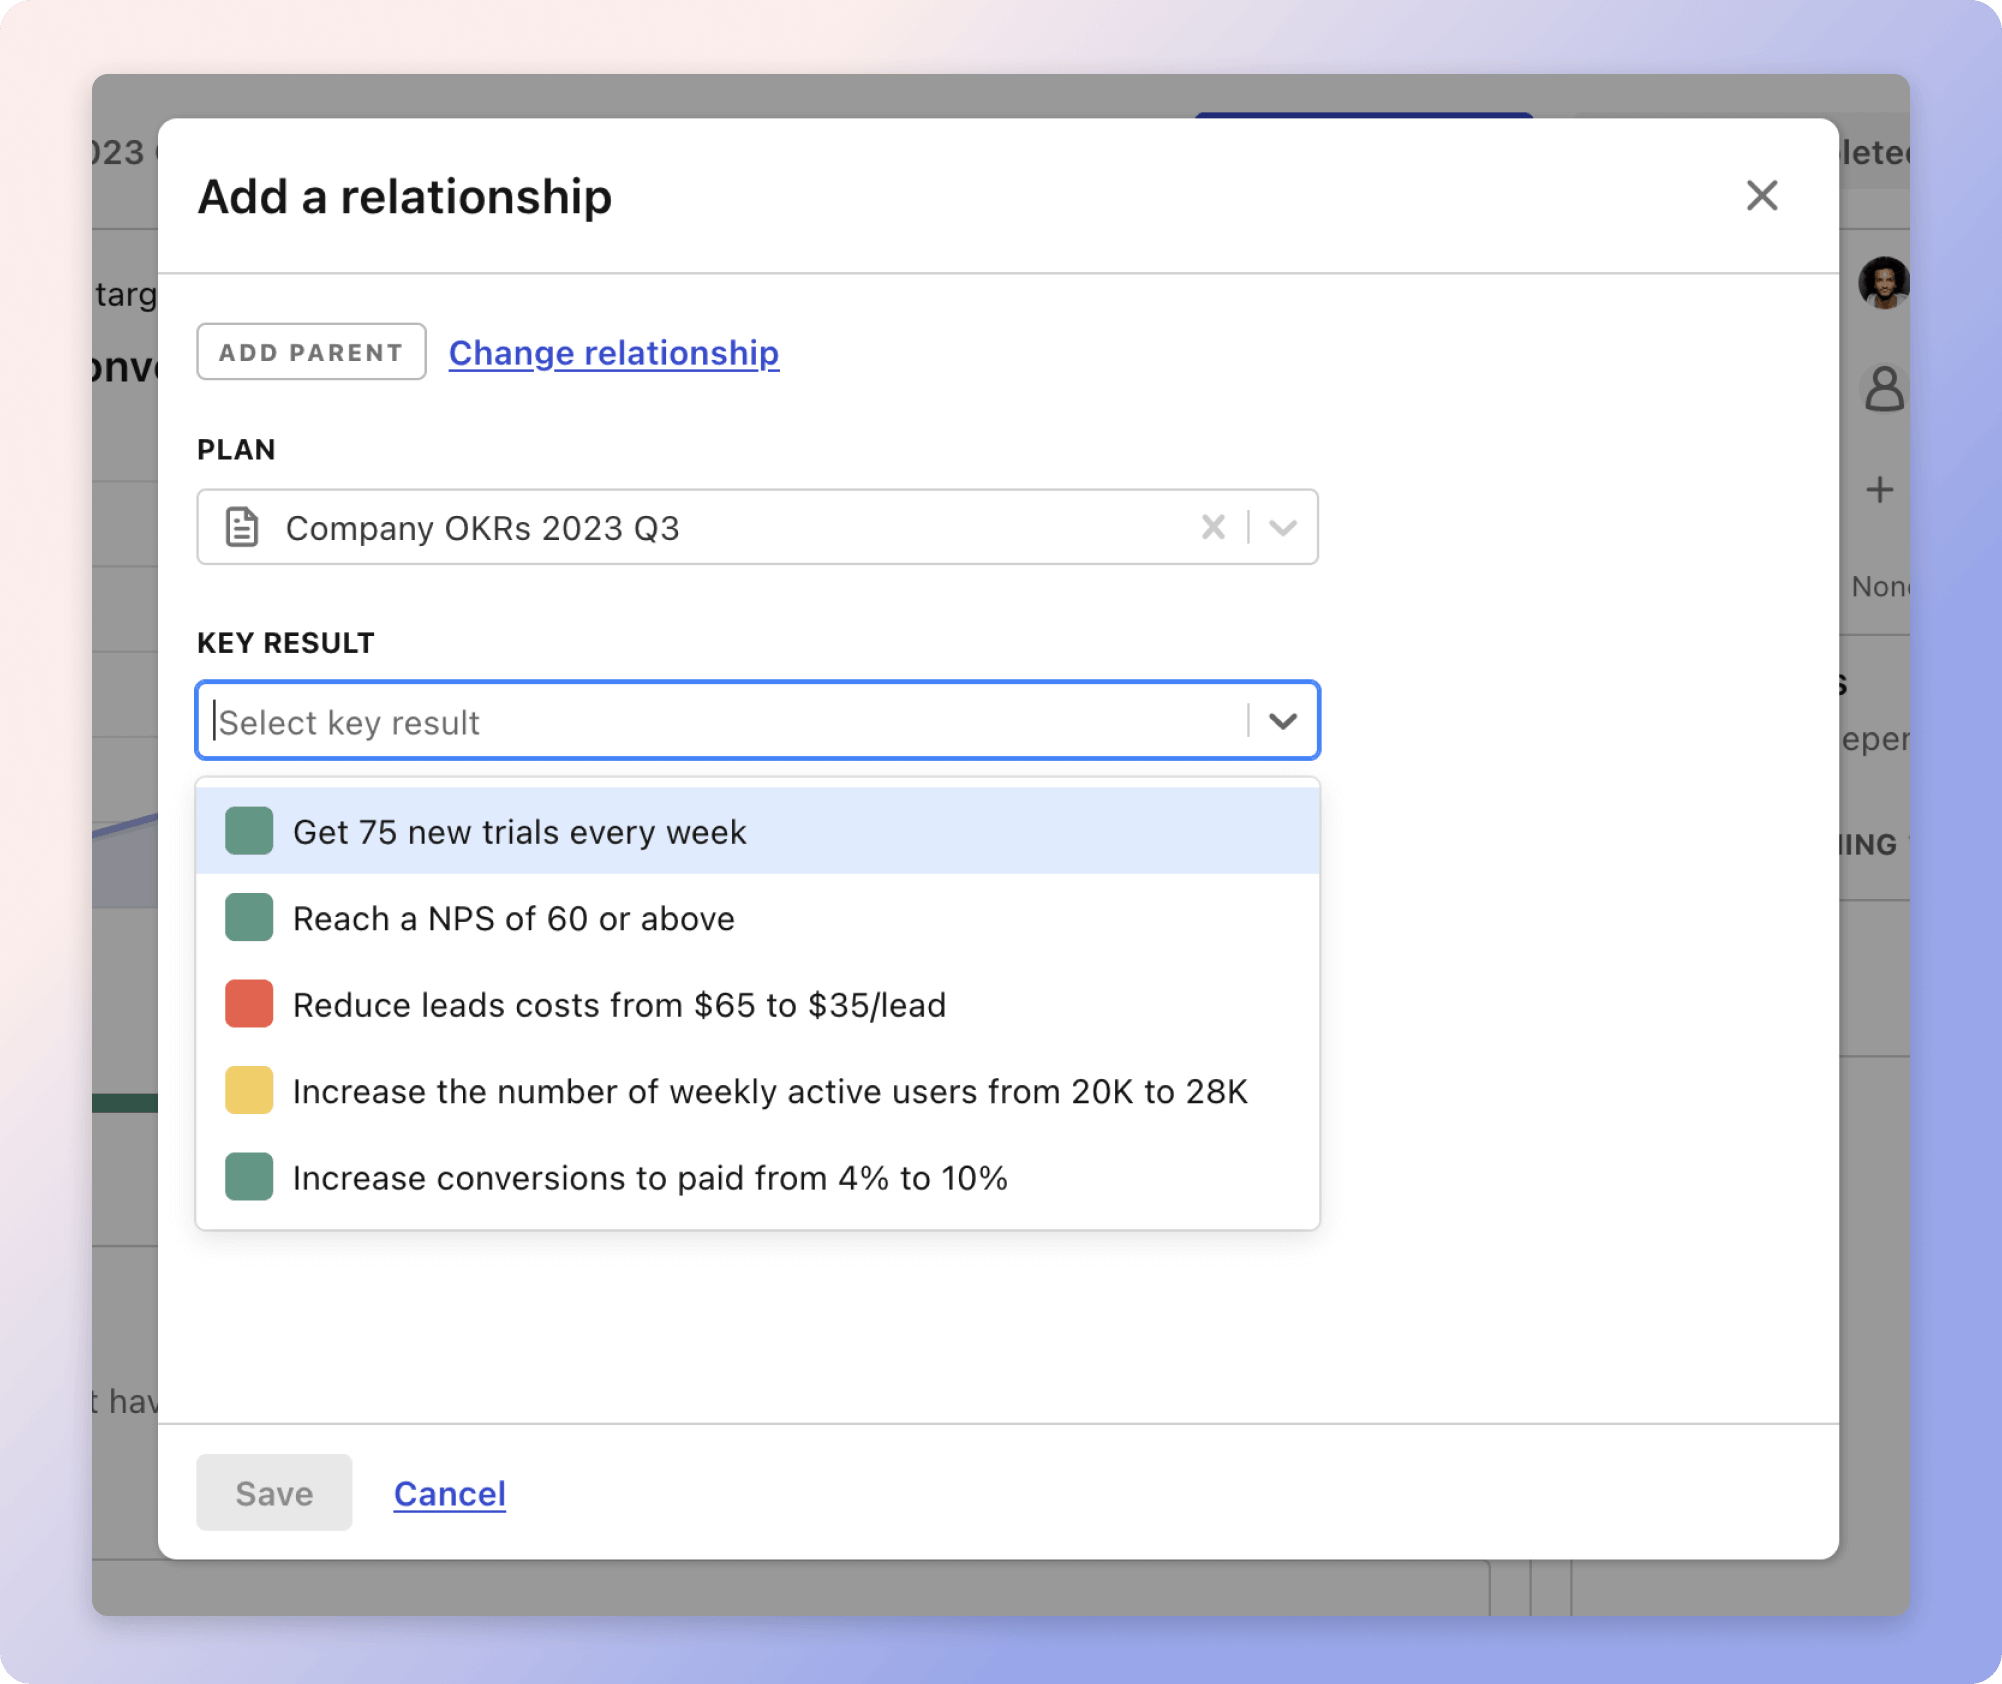Open the user avatar on right edge

1883,283
